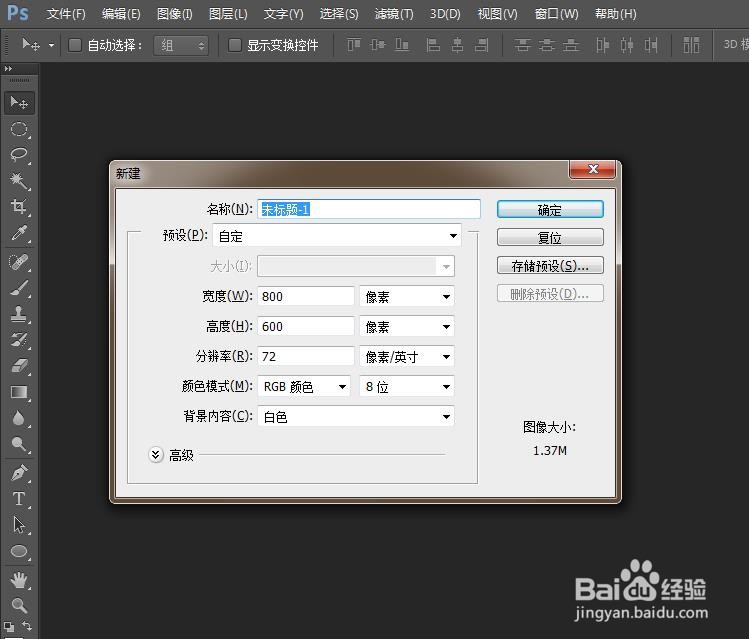This screenshot has height=639, width=749.
Task: Select the Crop tool
Action: [x=19, y=206]
